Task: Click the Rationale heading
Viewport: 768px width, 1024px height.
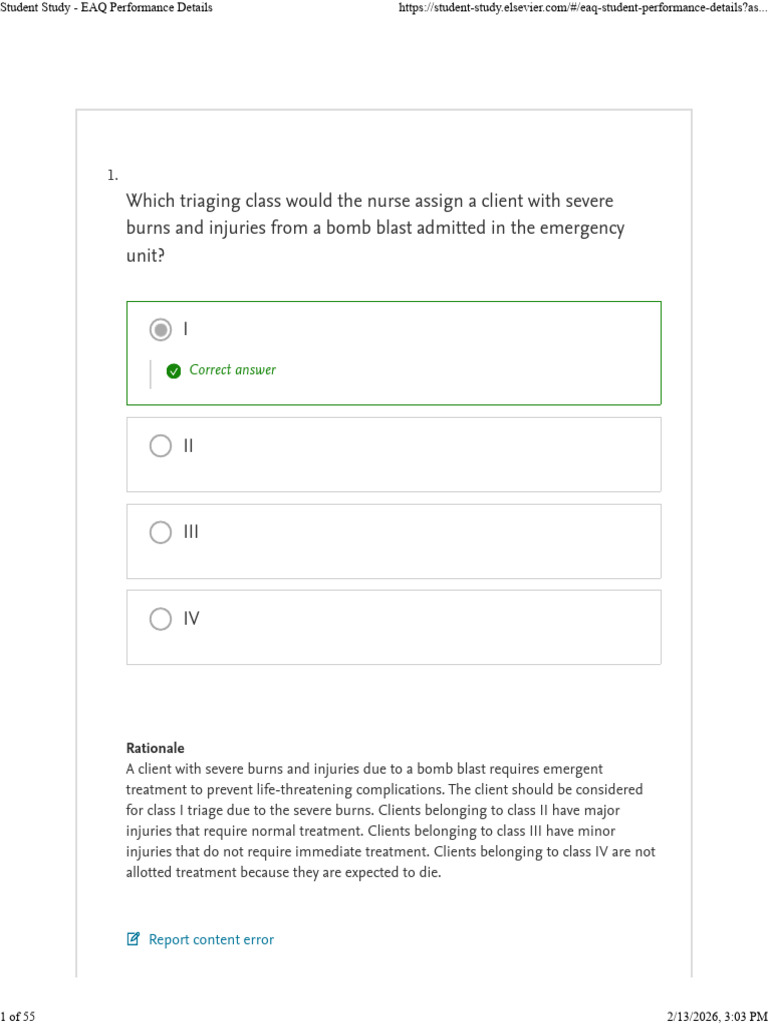Action: (x=155, y=748)
